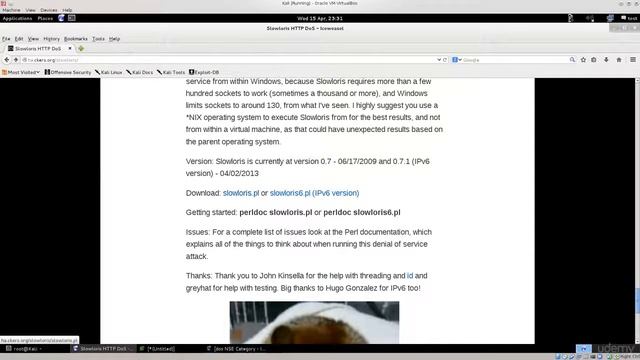Viewport: 640px width, 360px height.
Task: Expand the Most Visited bookmarks dropdown
Action: pyautogui.click(x=21, y=72)
